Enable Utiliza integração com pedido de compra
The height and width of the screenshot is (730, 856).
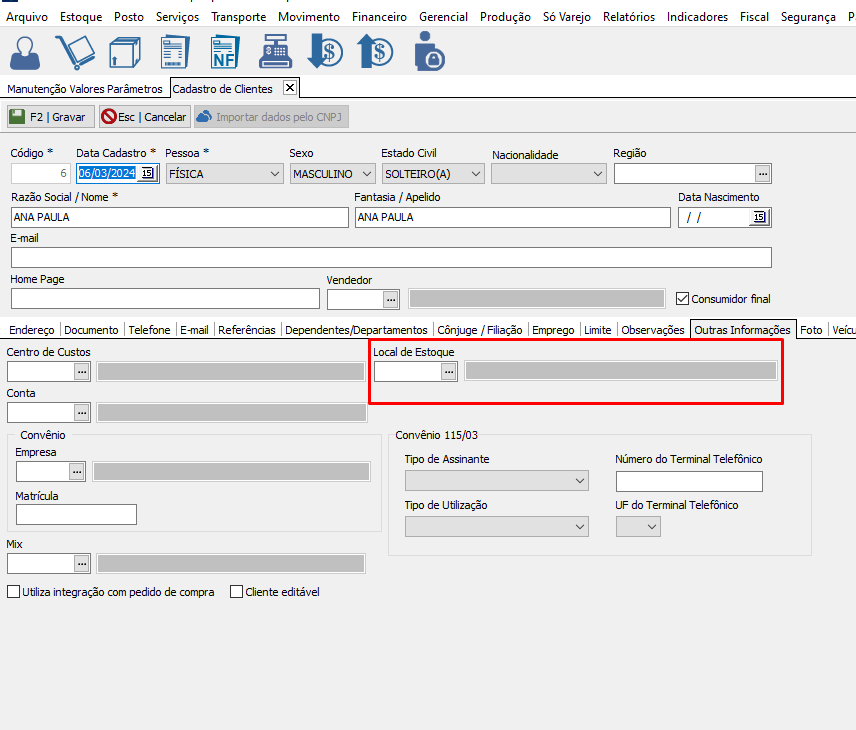(x=14, y=592)
